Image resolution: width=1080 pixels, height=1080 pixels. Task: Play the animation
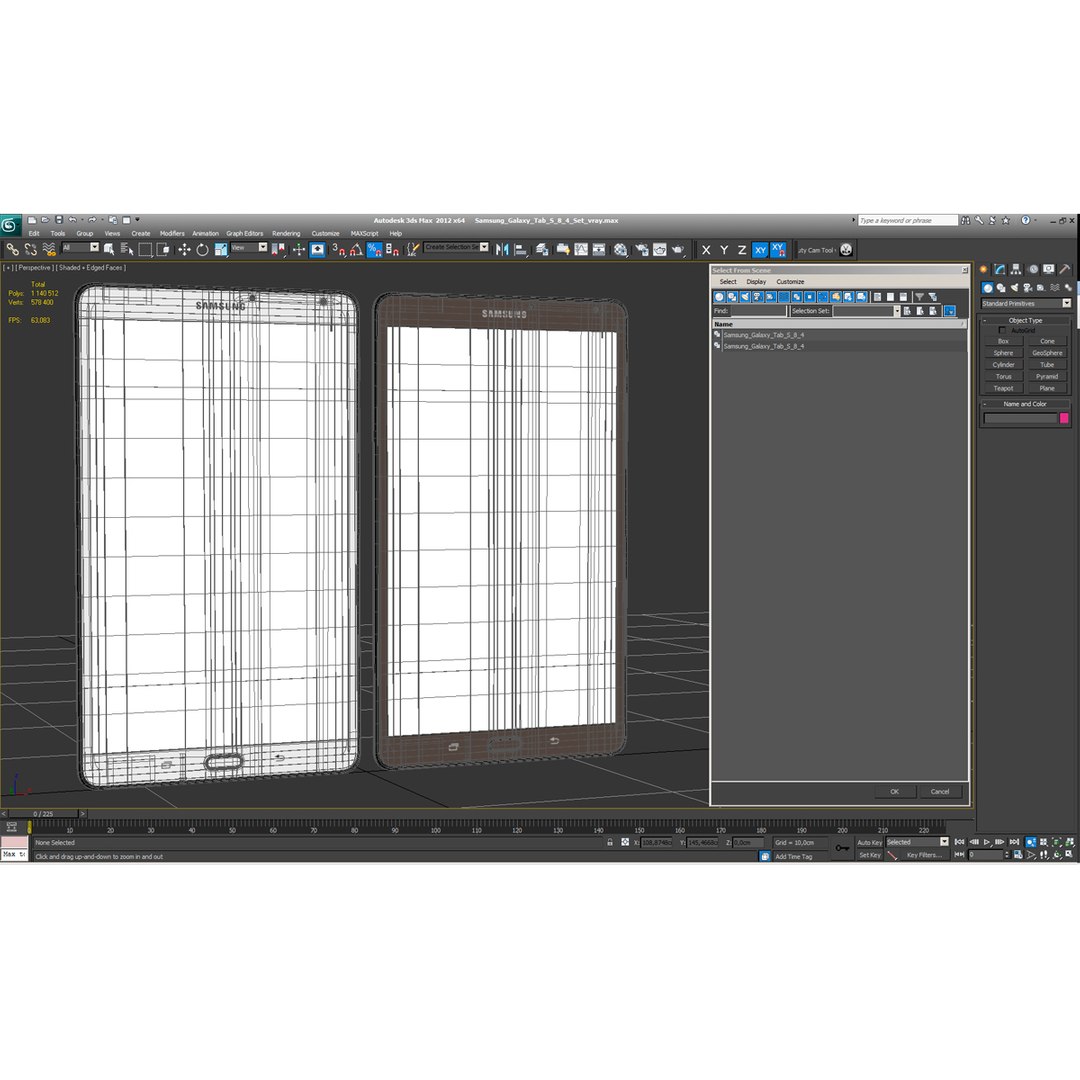click(987, 842)
